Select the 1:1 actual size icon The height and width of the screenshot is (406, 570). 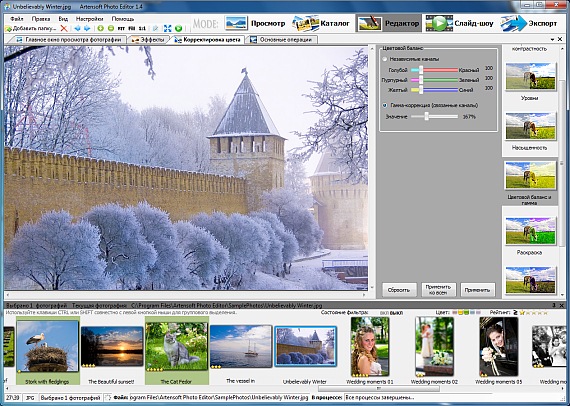[142, 28]
